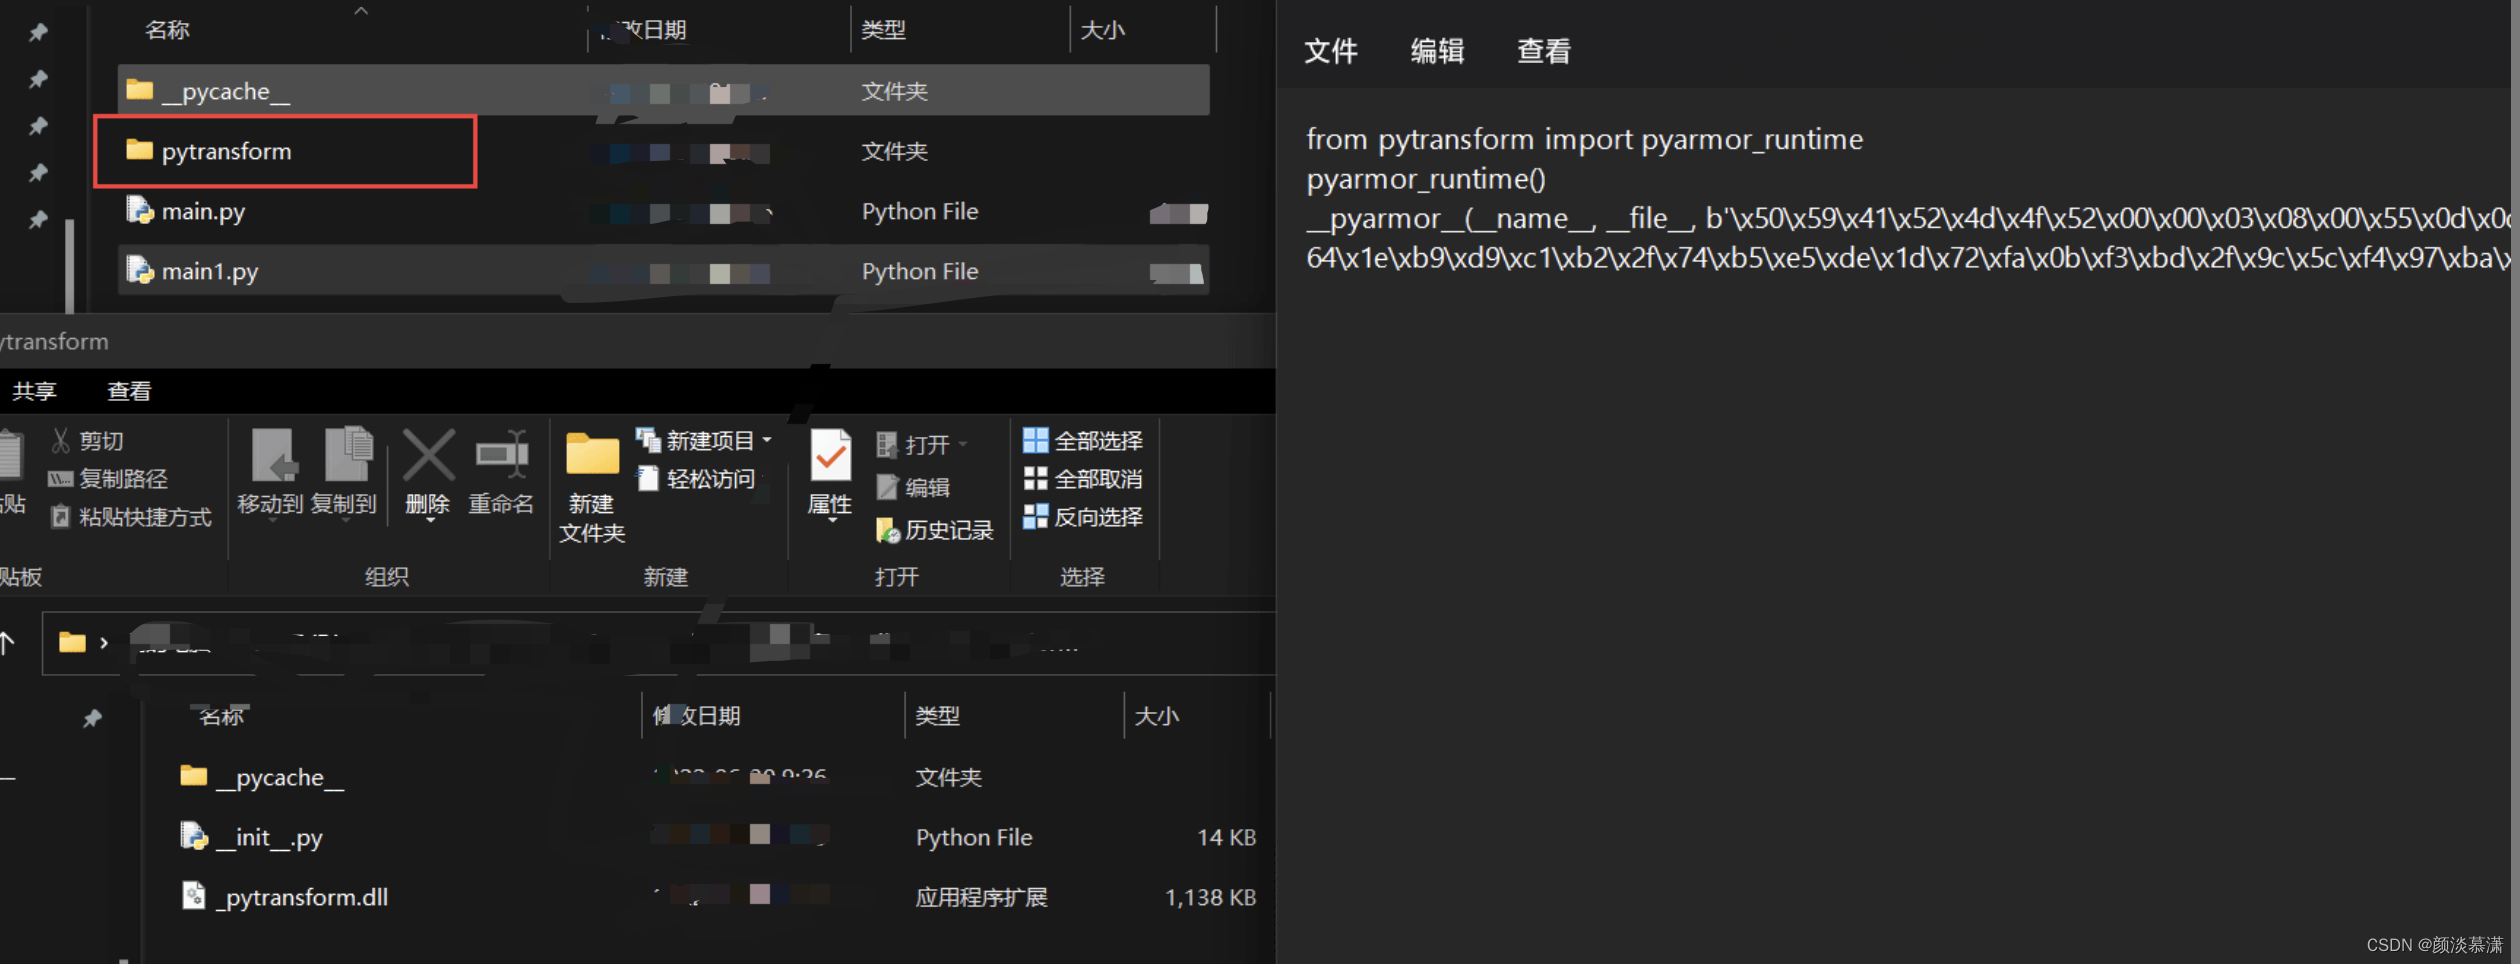The width and height of the screenshot is (2520, 964).
Task: Switch to the 共享 tab
Action: tap(35, 390)
